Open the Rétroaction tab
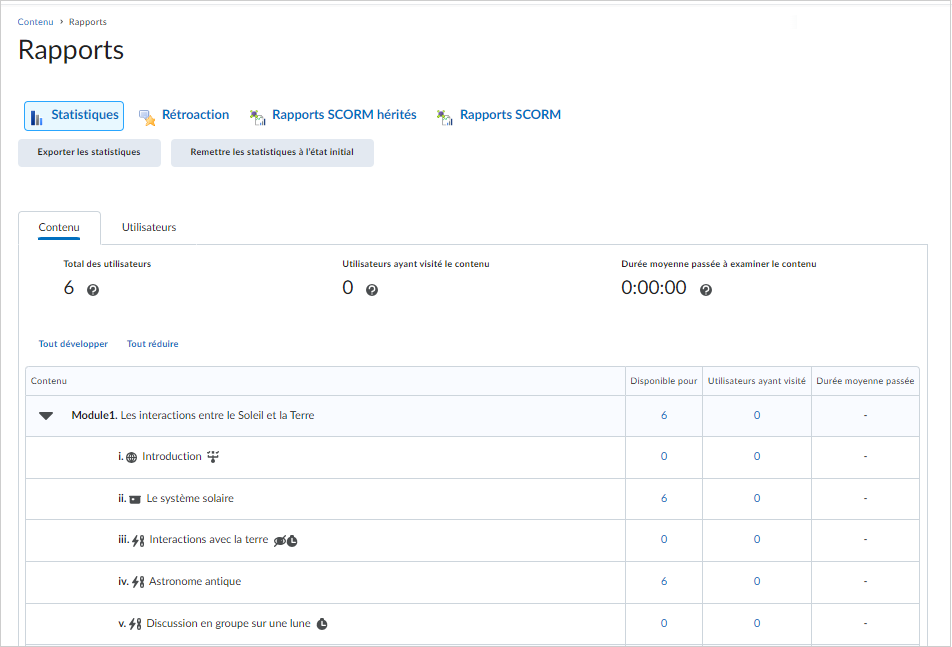The height and width of the screenshot is (647, 952). pyautogui.click(x=184, y=115)
